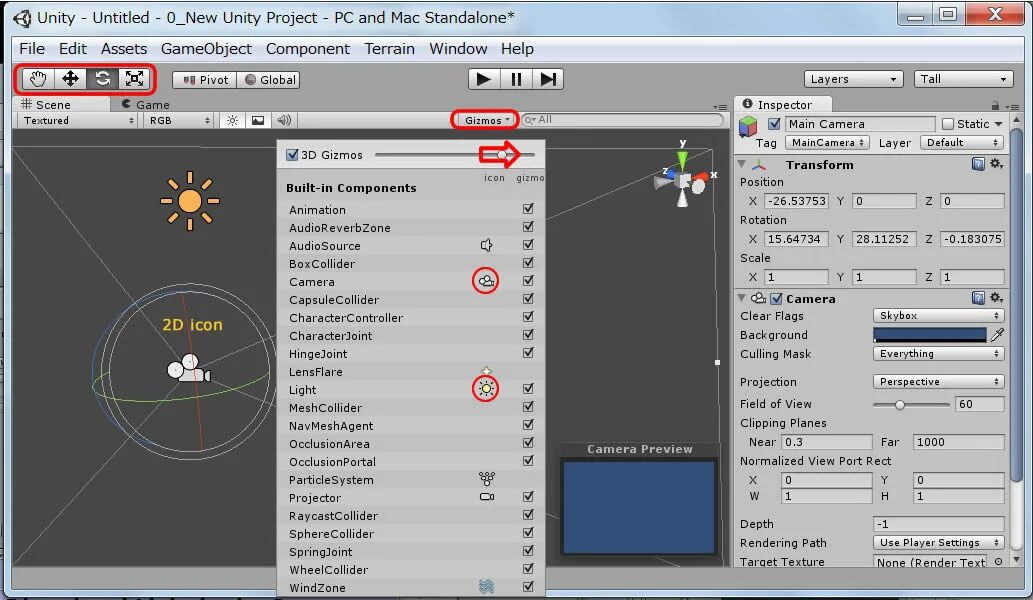
Task: Select the Move tool
Action: tap(70, 79)
